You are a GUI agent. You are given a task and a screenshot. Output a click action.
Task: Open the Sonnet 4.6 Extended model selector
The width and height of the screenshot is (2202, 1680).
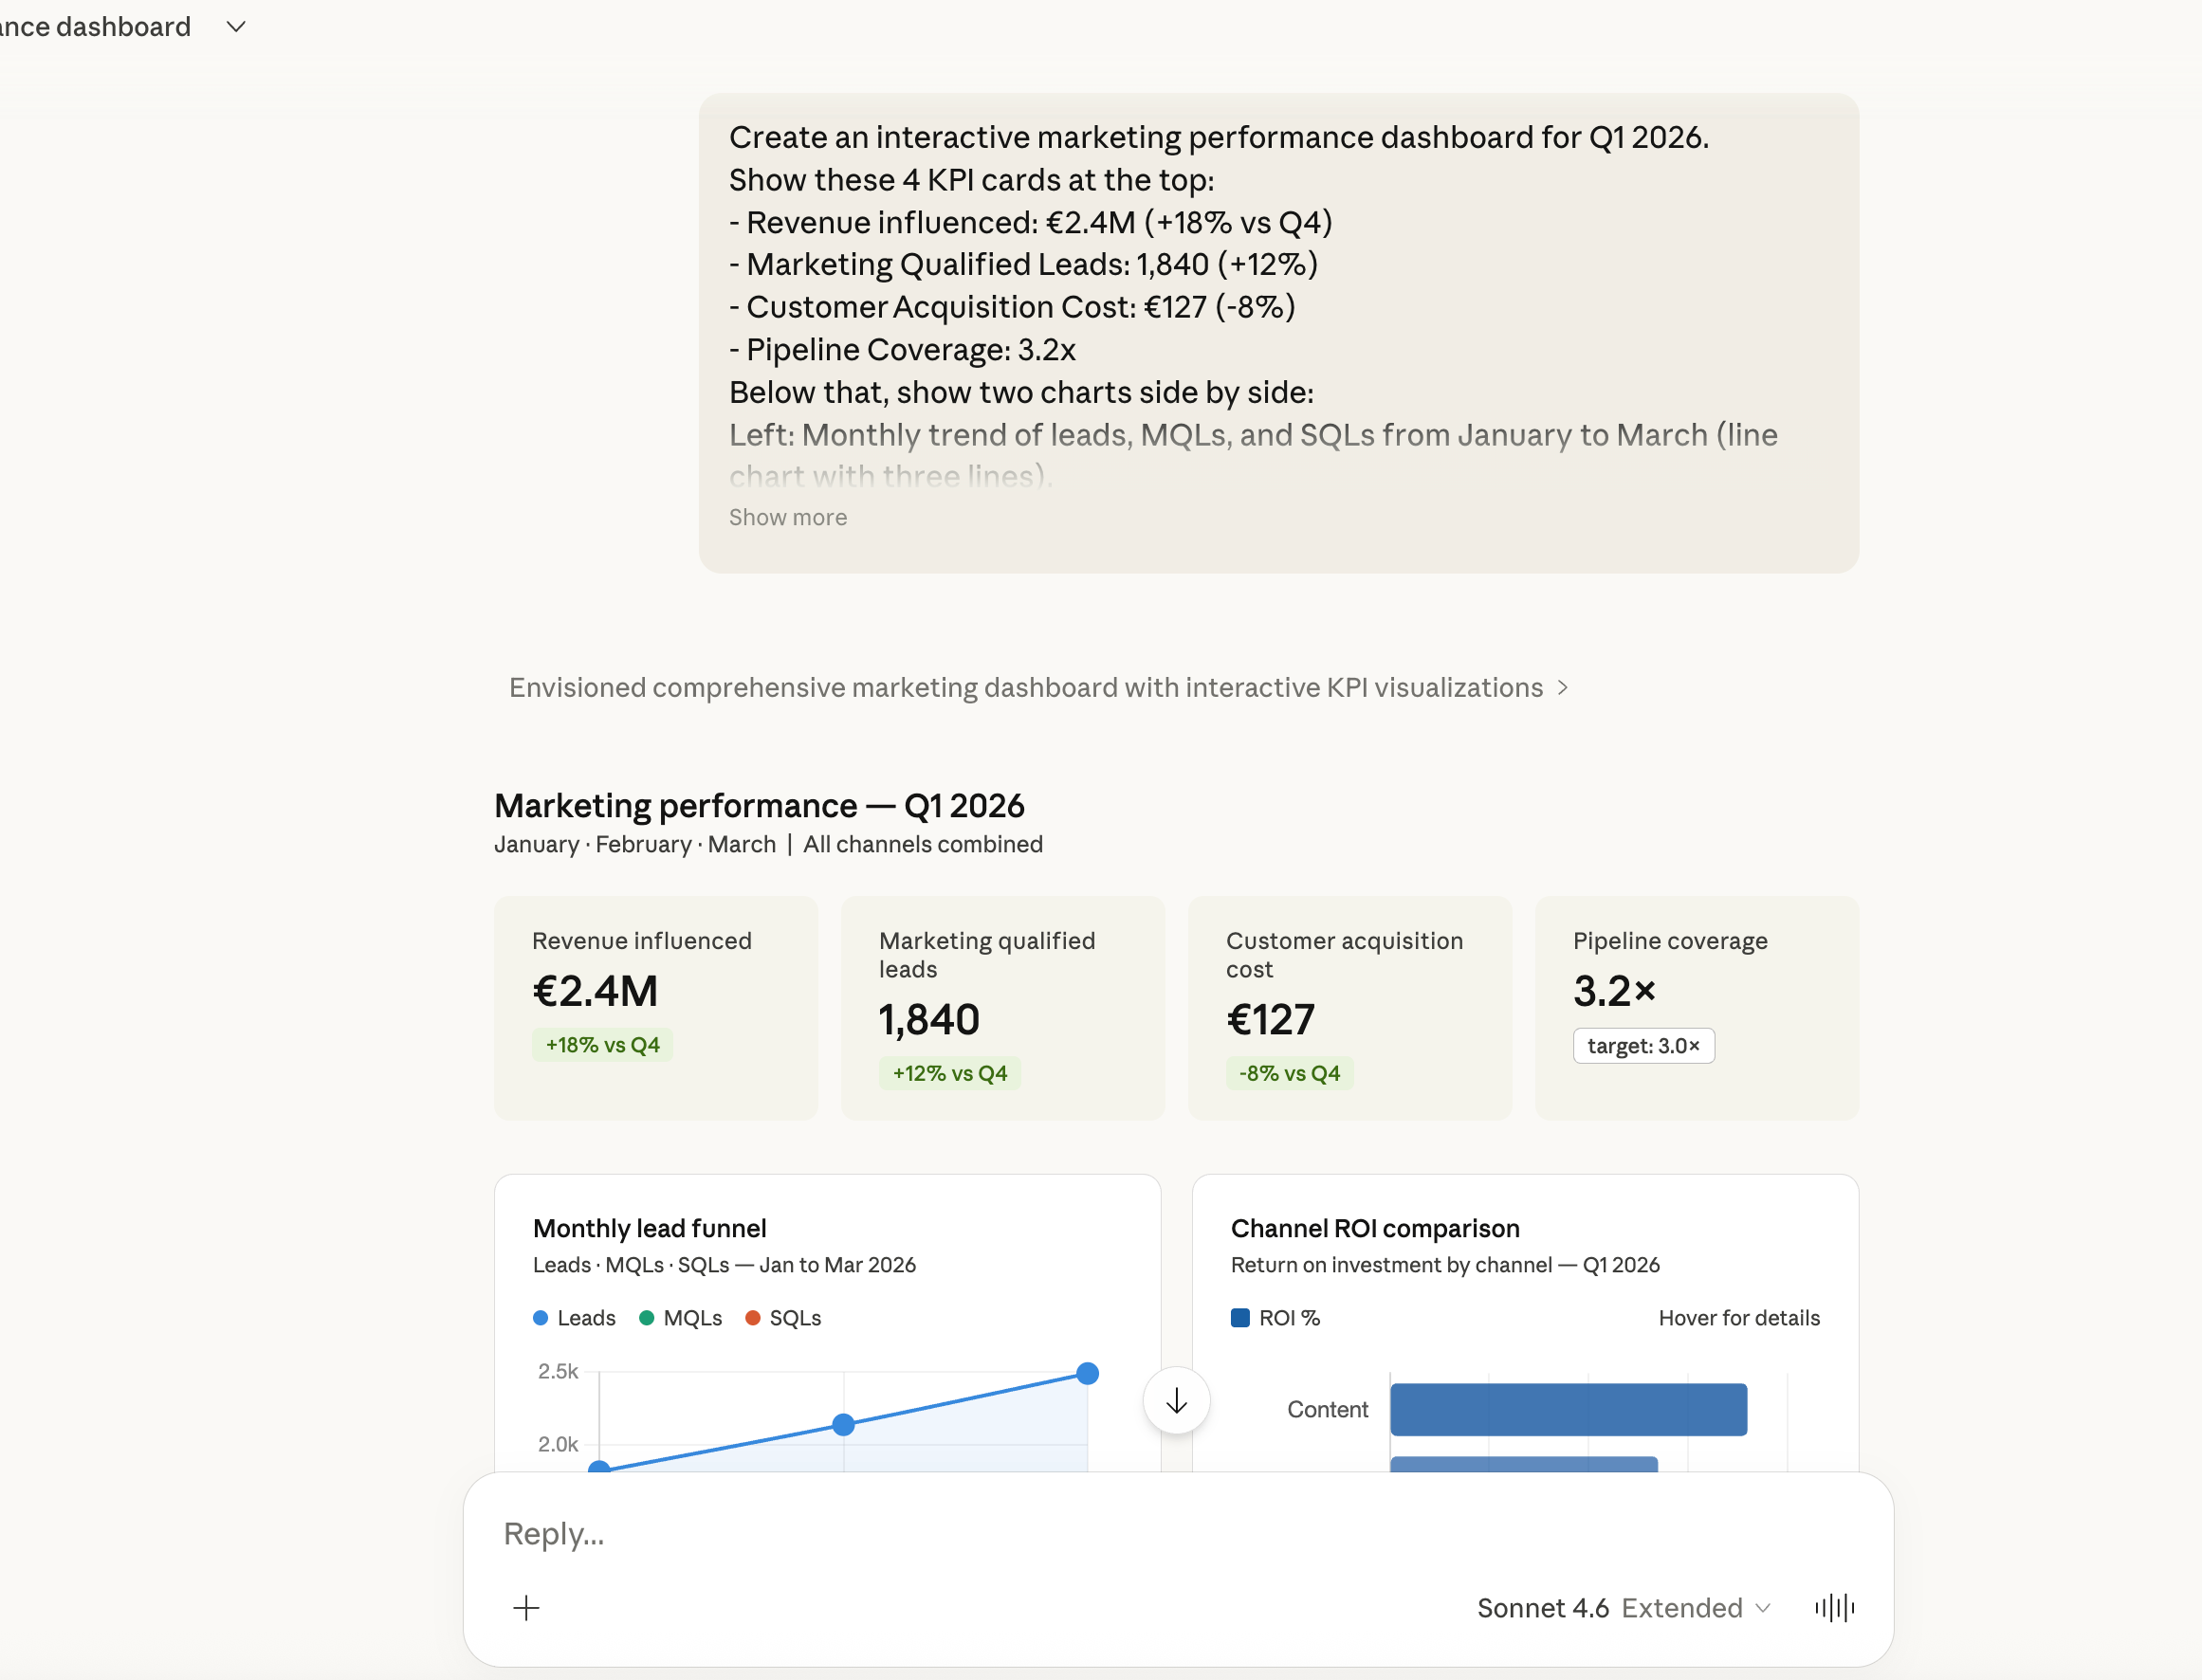(1624, 1607)
